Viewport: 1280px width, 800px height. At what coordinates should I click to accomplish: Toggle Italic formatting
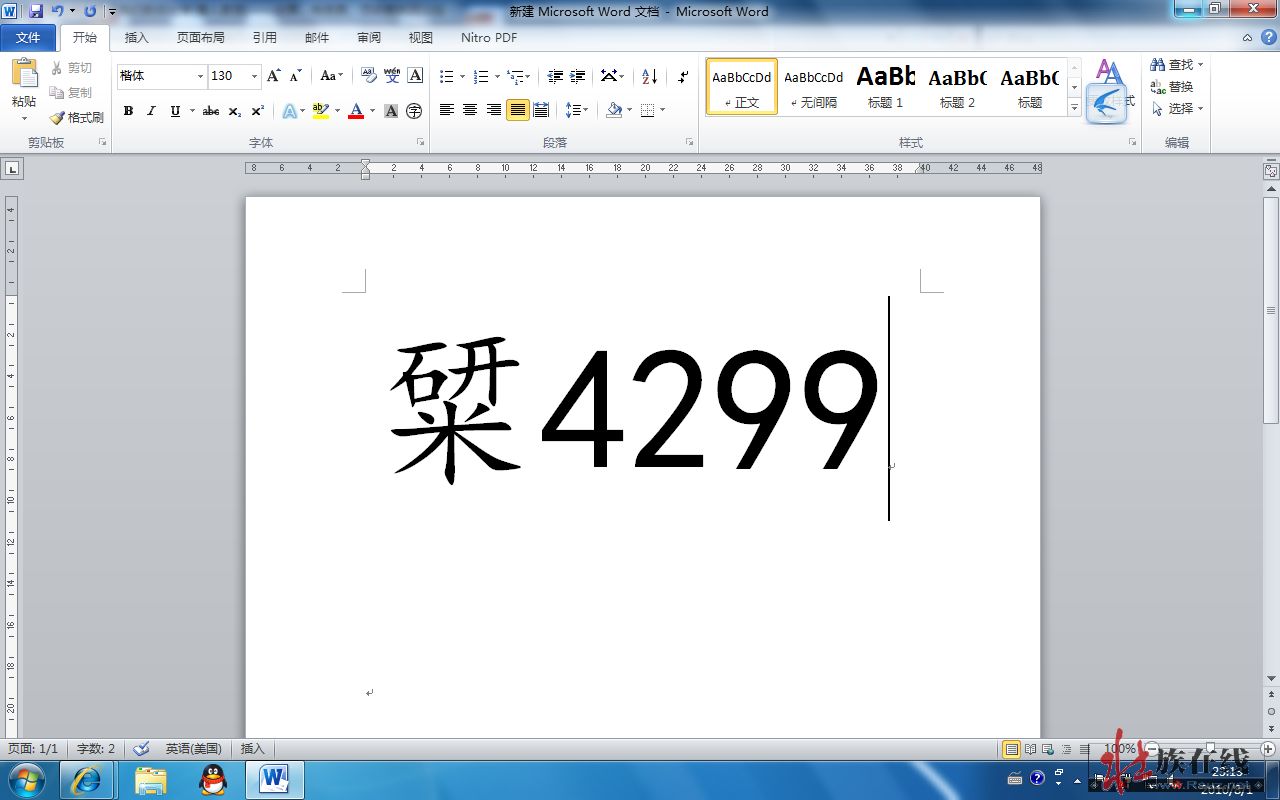[151, 111]
